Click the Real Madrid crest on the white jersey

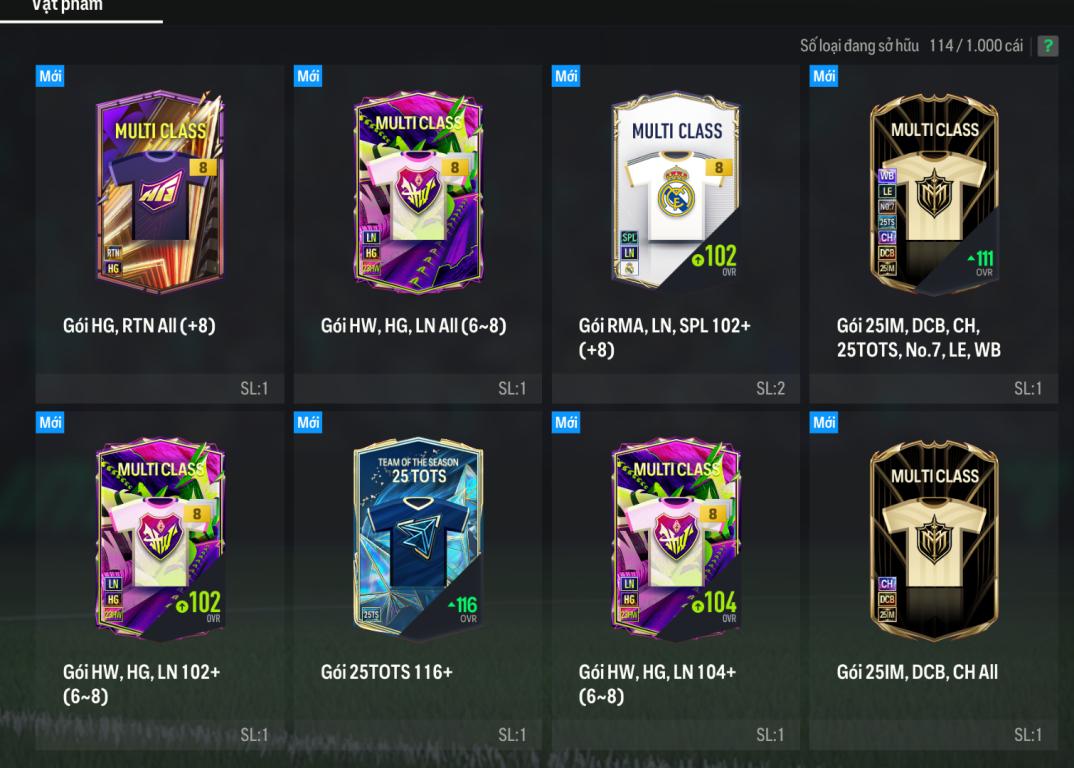click(675, 193)
